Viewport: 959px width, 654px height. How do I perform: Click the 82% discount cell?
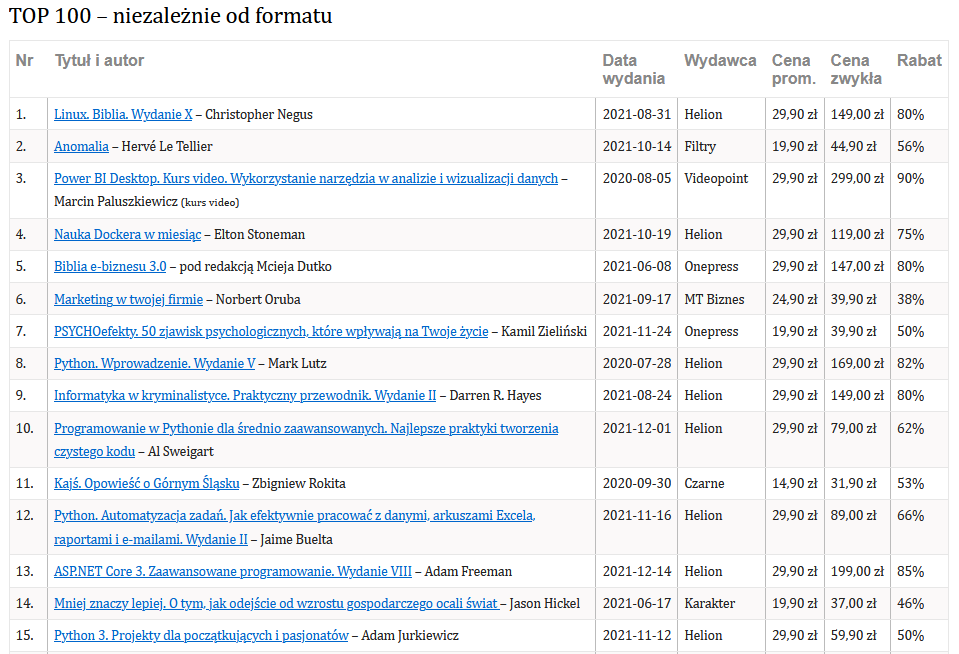[x=910, y=363]
